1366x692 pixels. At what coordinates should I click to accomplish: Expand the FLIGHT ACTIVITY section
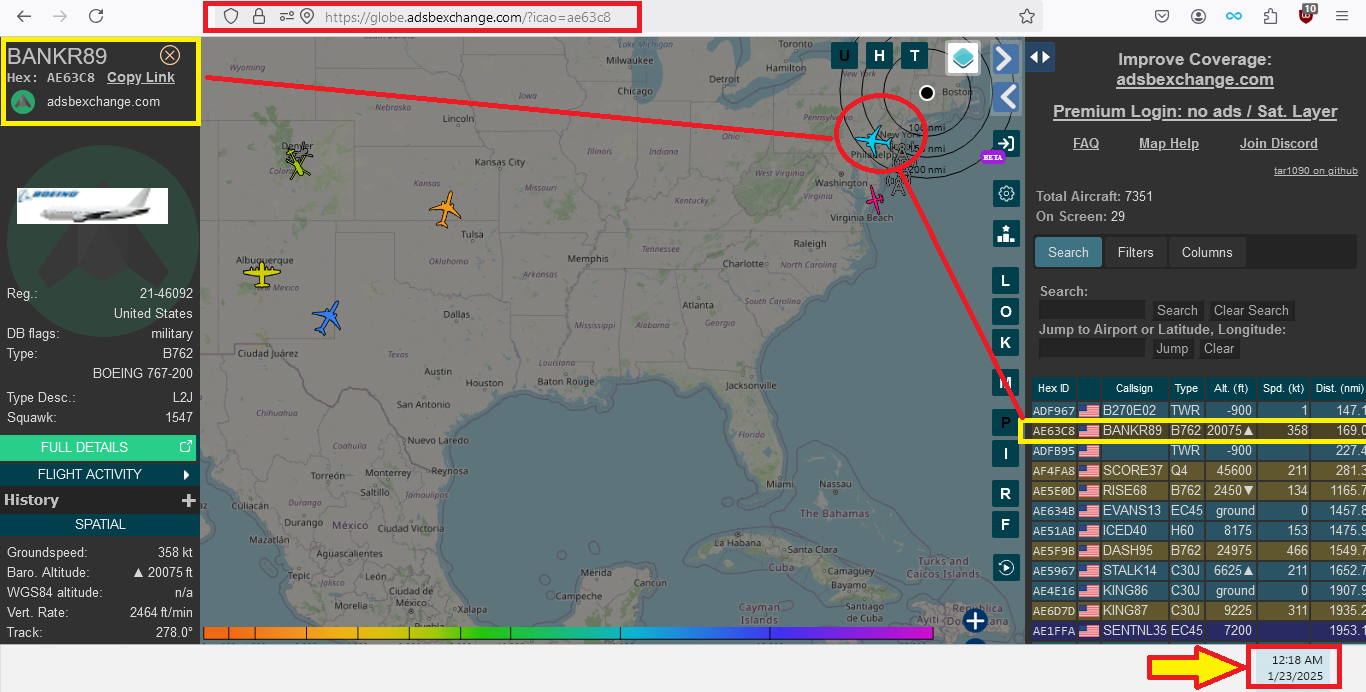98,474
